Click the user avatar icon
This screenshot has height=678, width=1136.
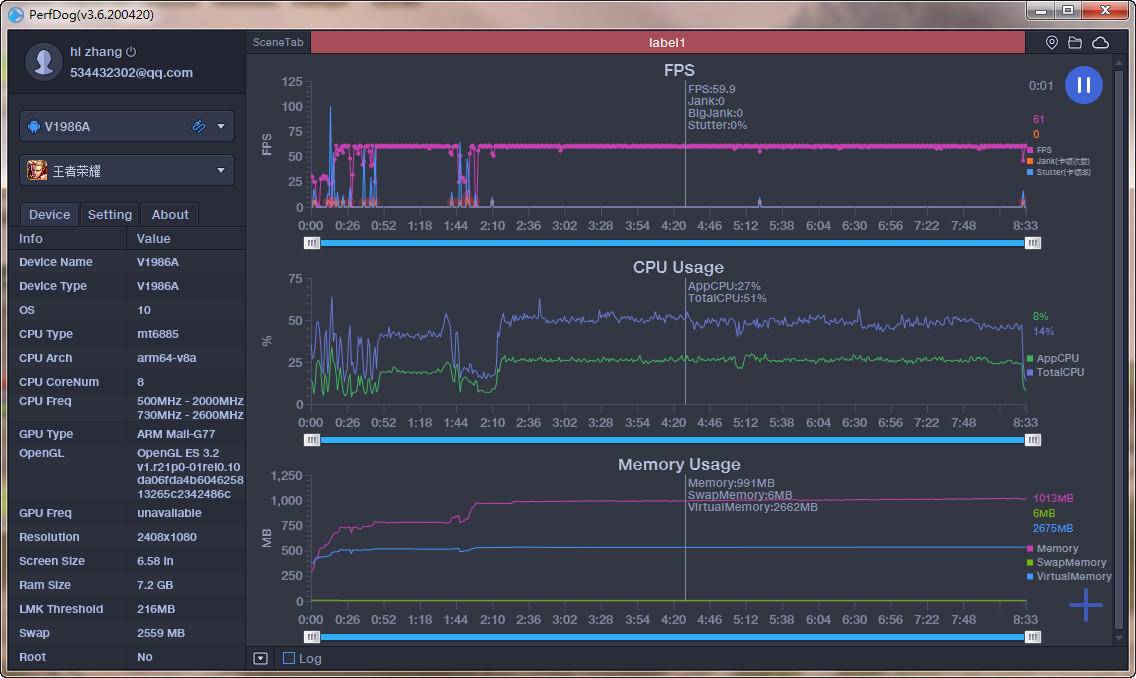(x=43, y=62)
